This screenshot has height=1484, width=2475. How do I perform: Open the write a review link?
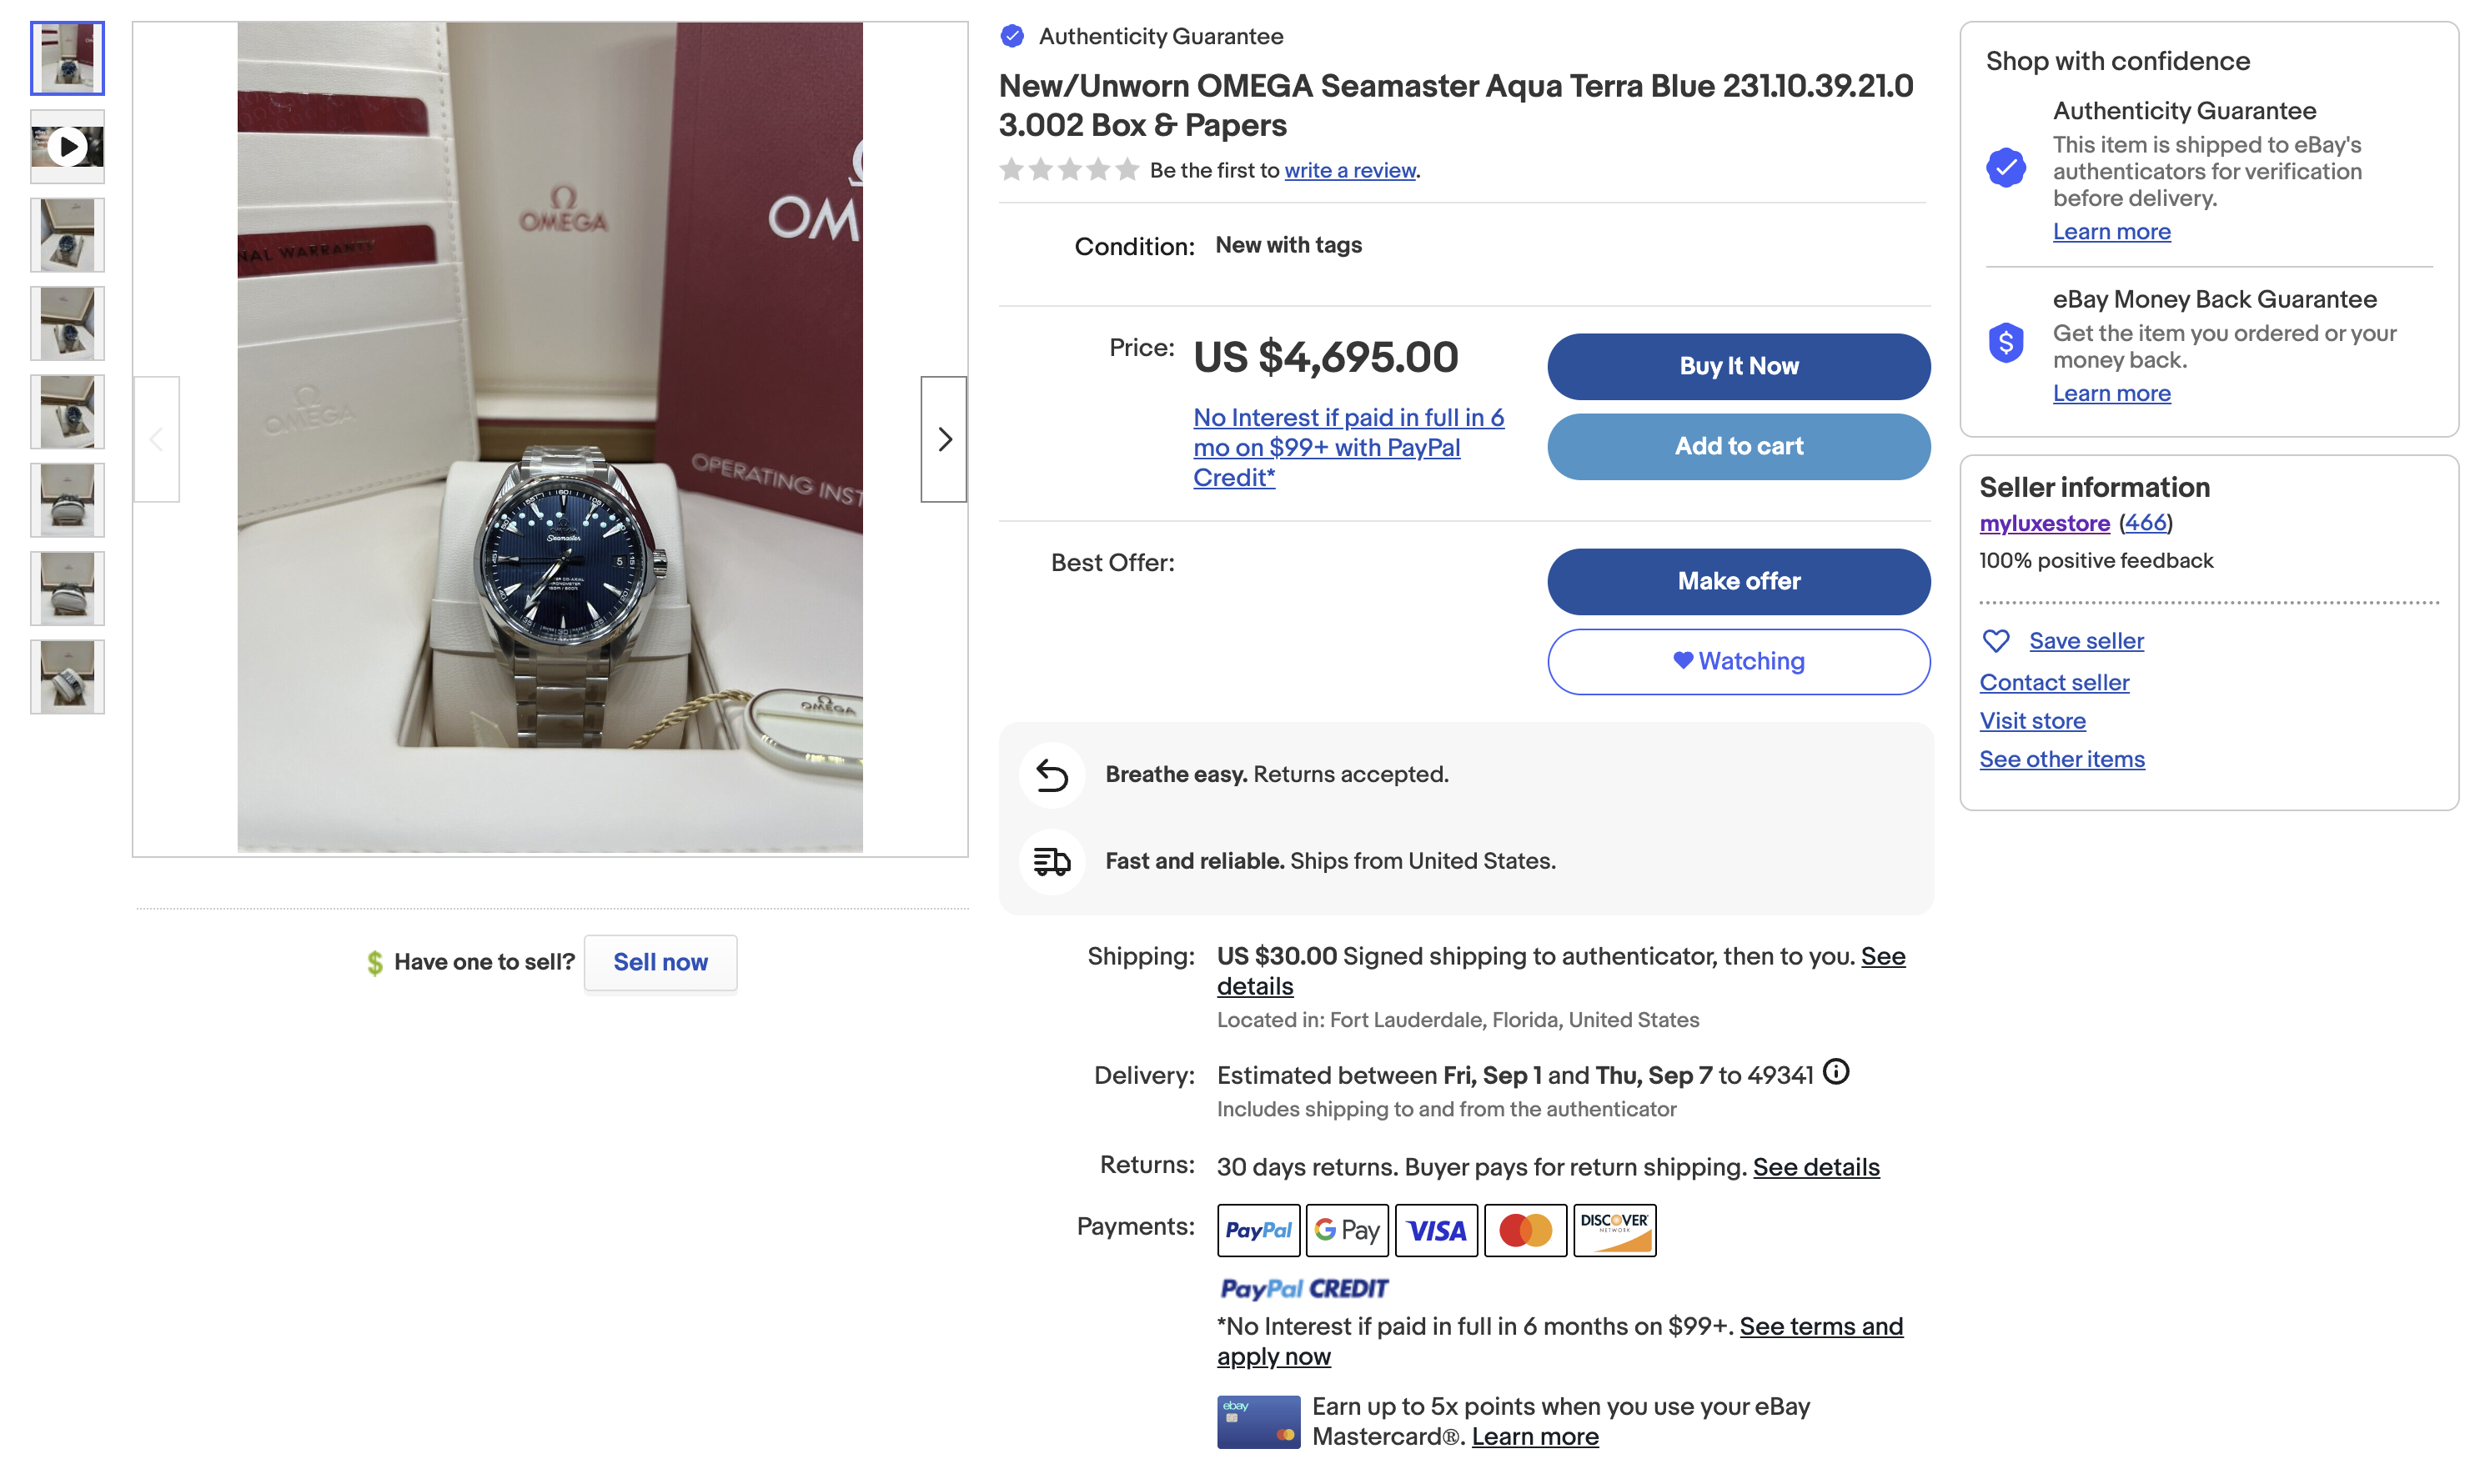pos(1349,171)
